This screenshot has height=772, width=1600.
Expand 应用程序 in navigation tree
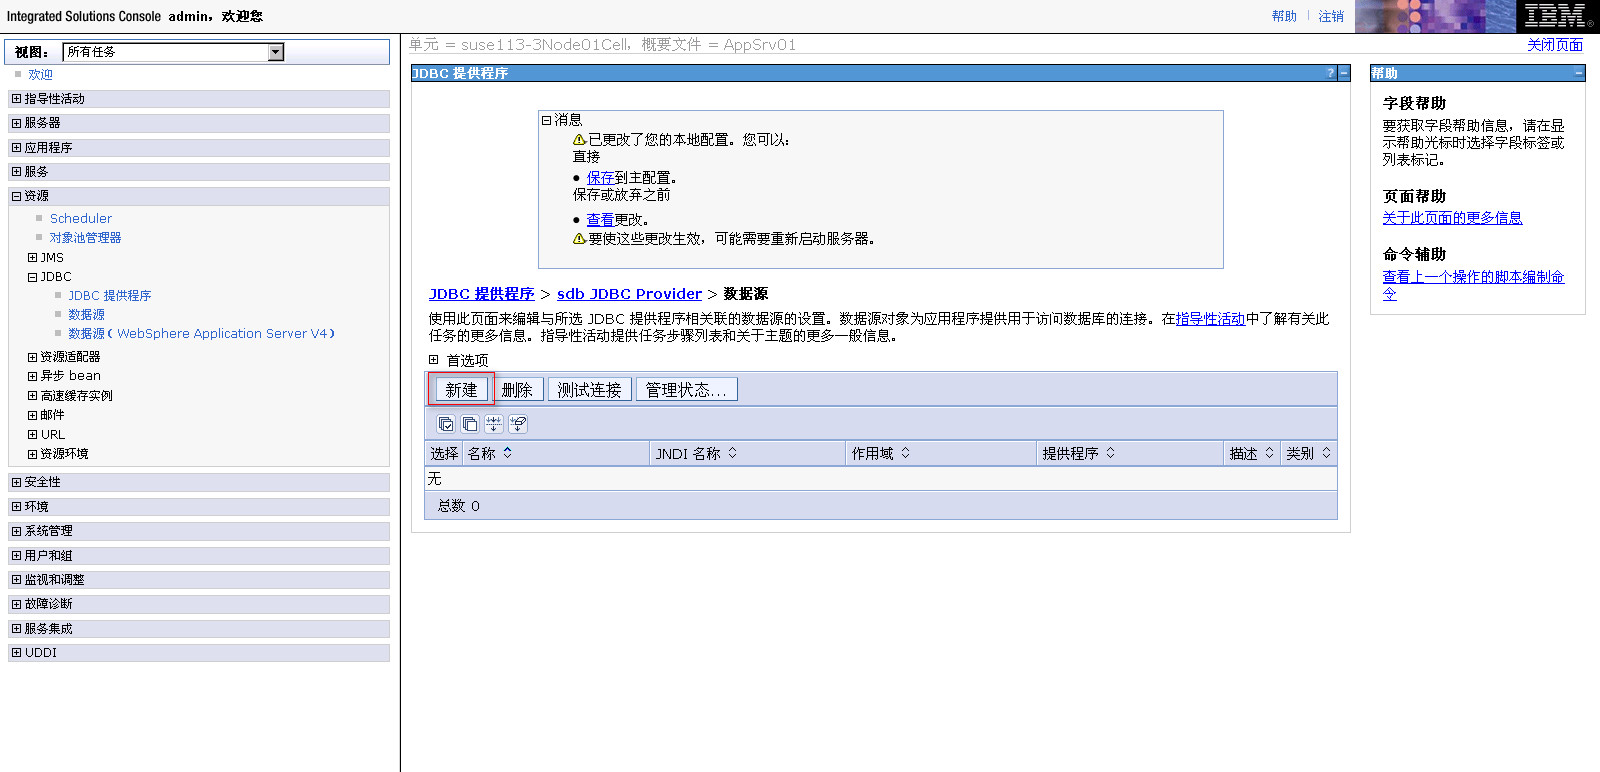(16, 148)
